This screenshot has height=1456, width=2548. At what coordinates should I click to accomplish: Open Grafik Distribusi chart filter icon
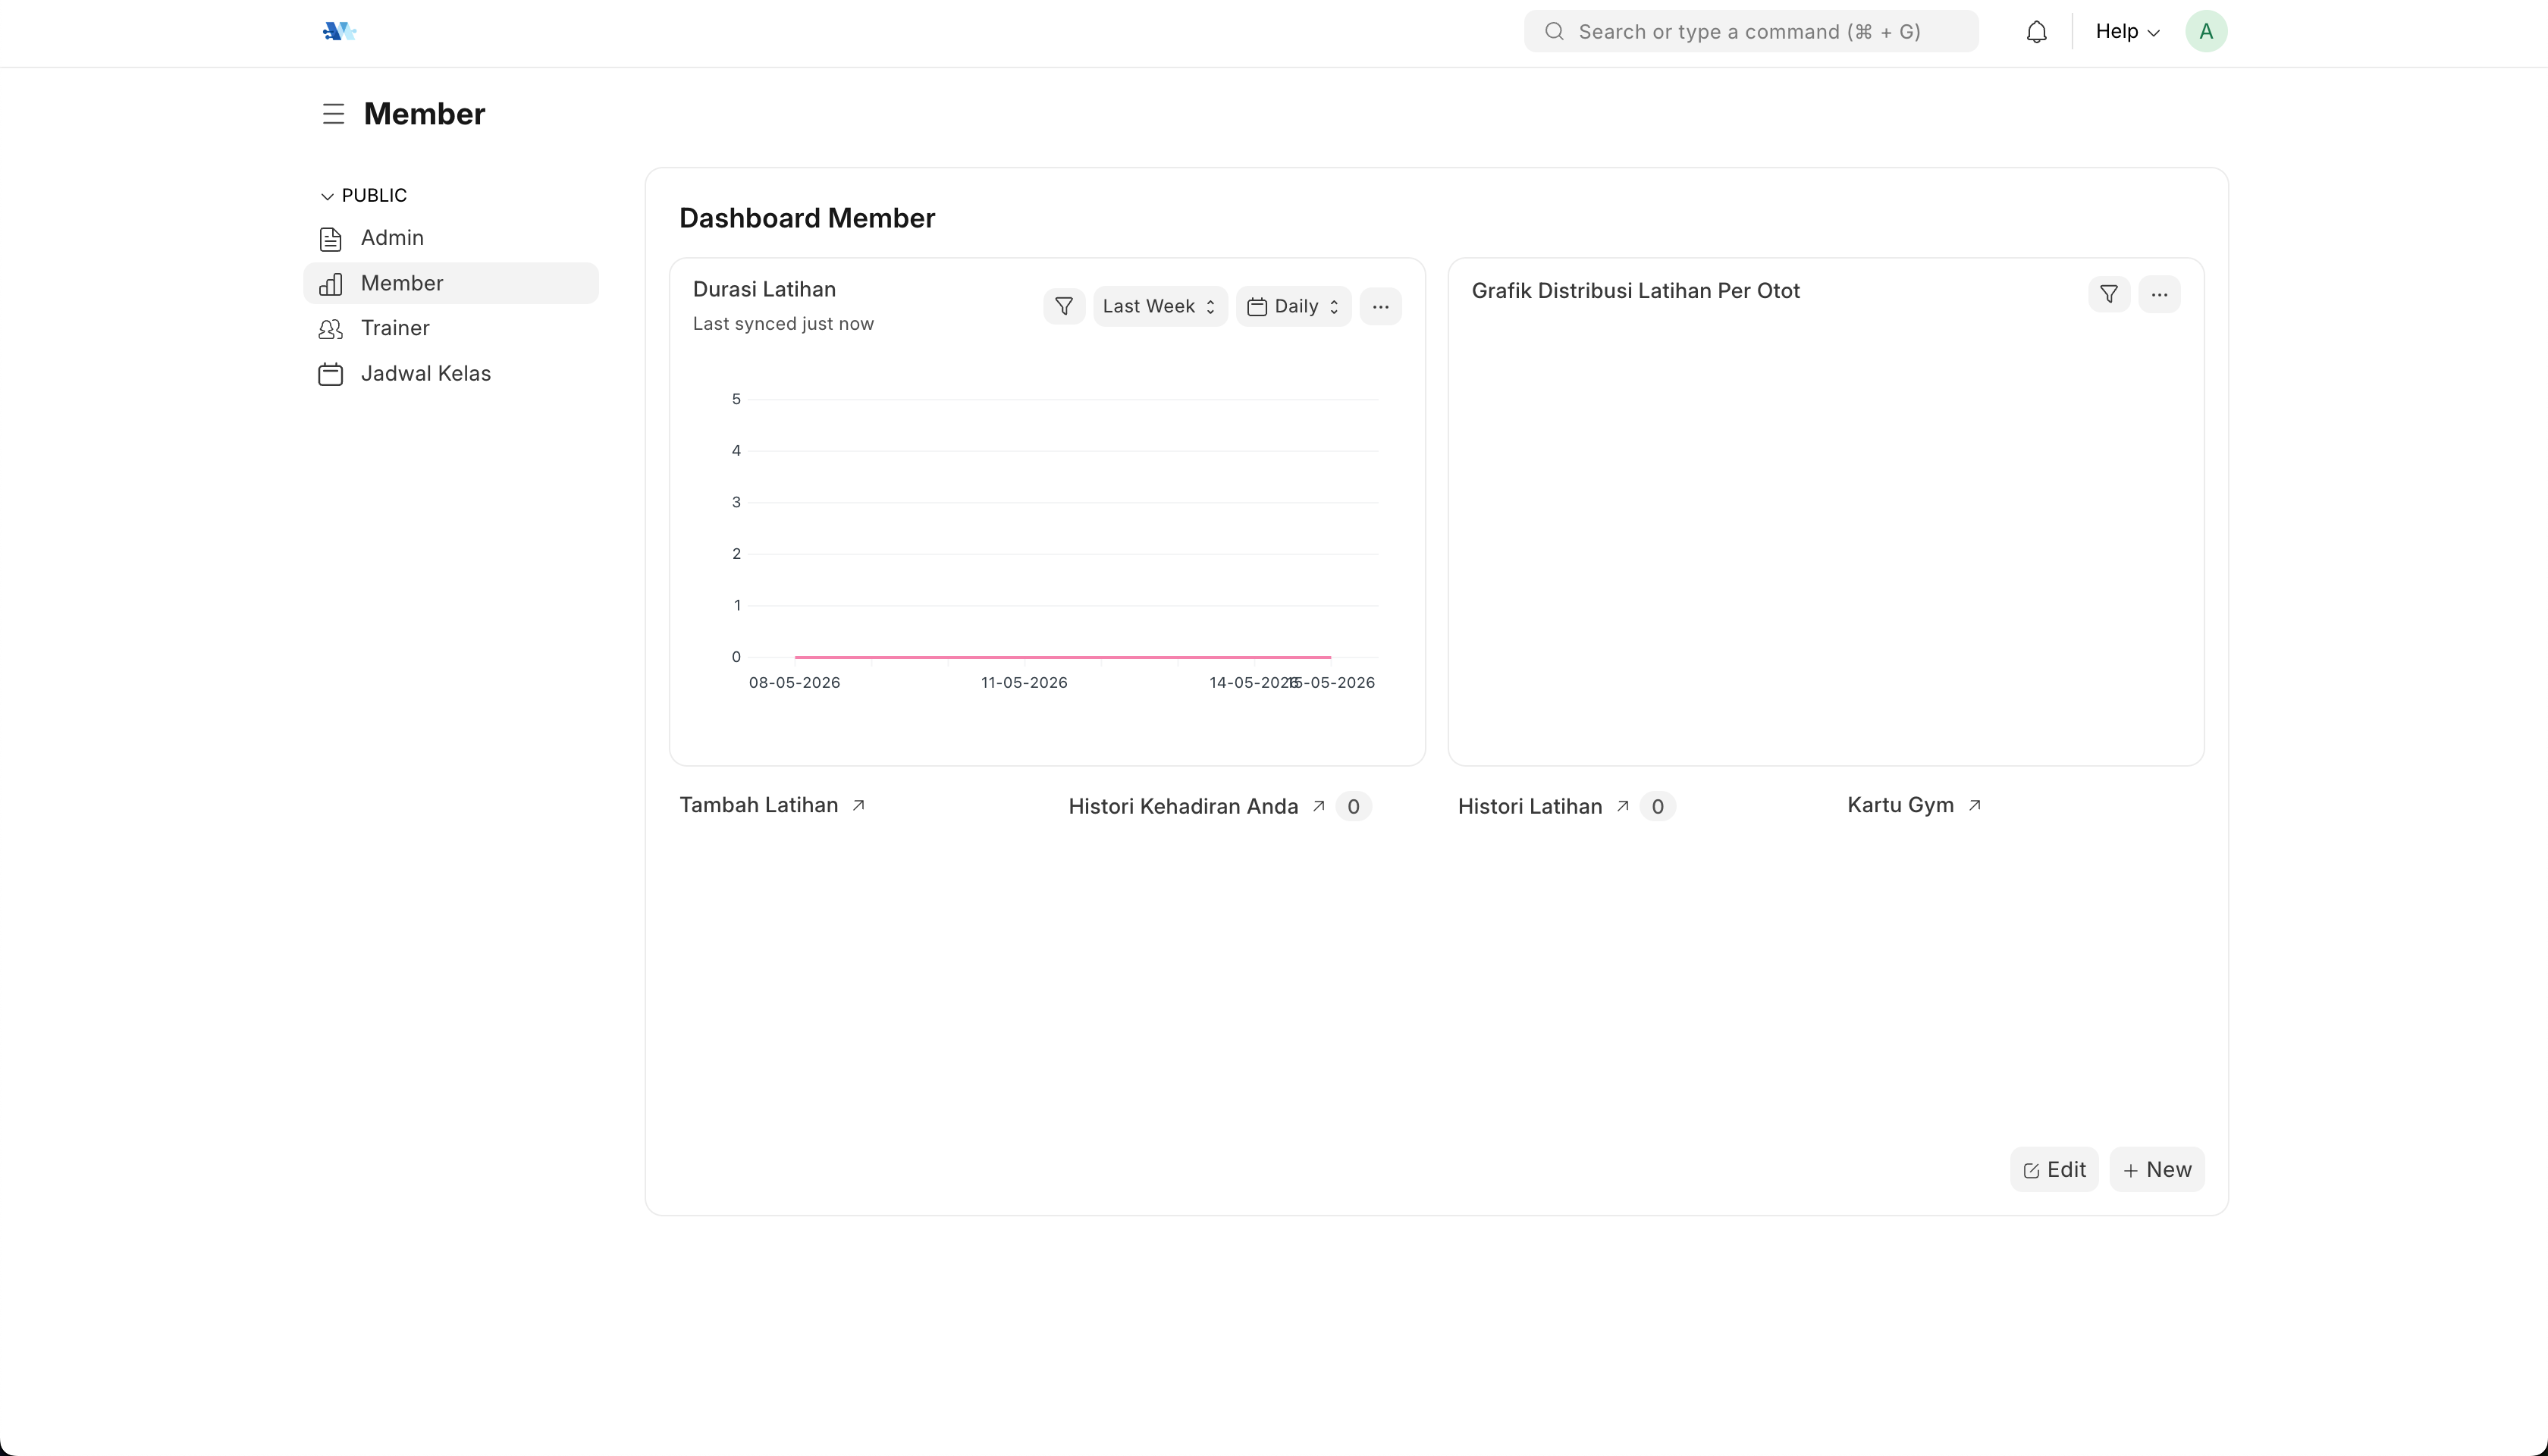tap(2108, 294)
